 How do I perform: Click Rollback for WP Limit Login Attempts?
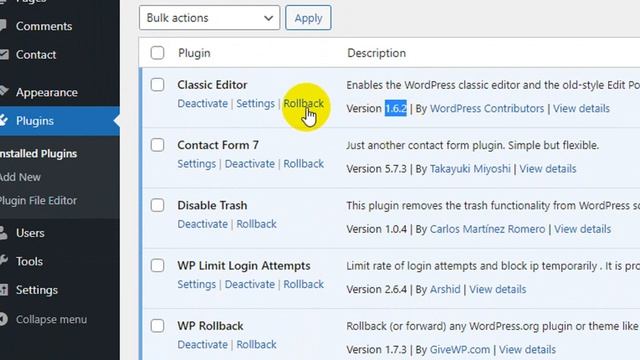coord(304,284)
